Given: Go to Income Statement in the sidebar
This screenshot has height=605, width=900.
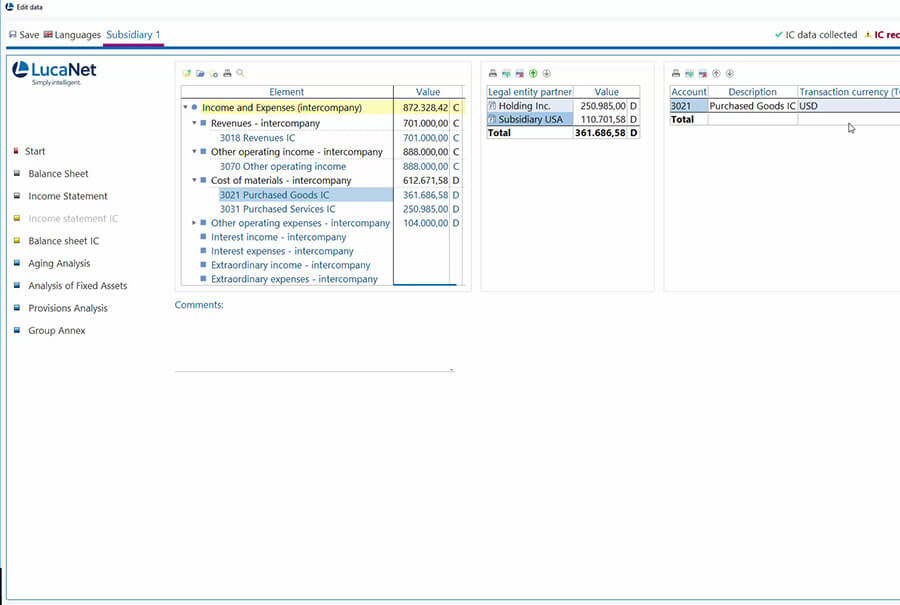Looking at the screenshot, I should click(x=68, y=196).
